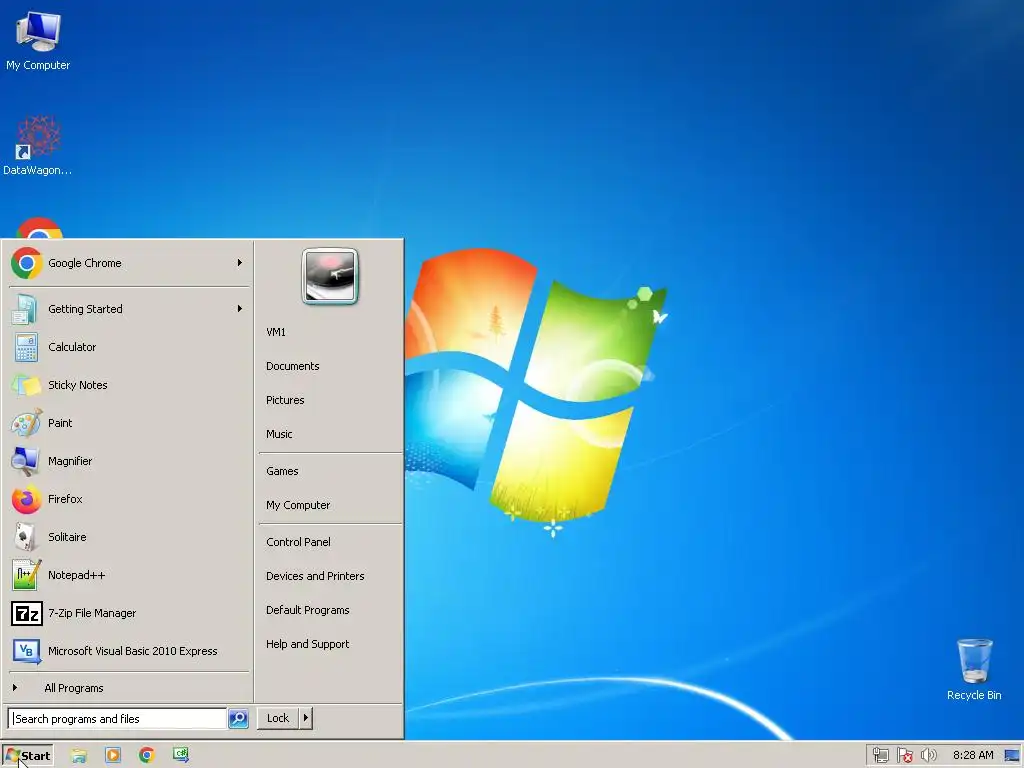Click the volume speaker tray icon
This screenshot has width=1024, height=768.
[928, 756]
